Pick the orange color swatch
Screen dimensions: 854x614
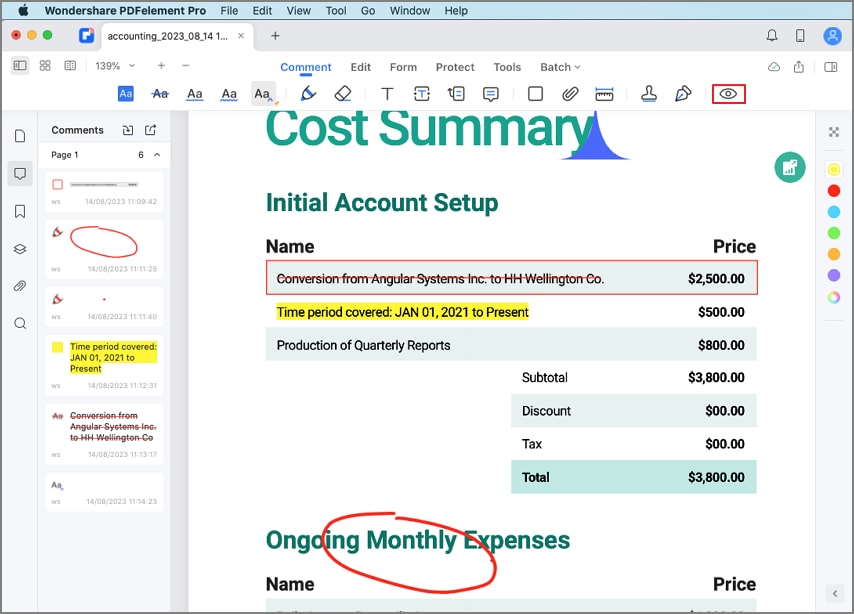833,255
